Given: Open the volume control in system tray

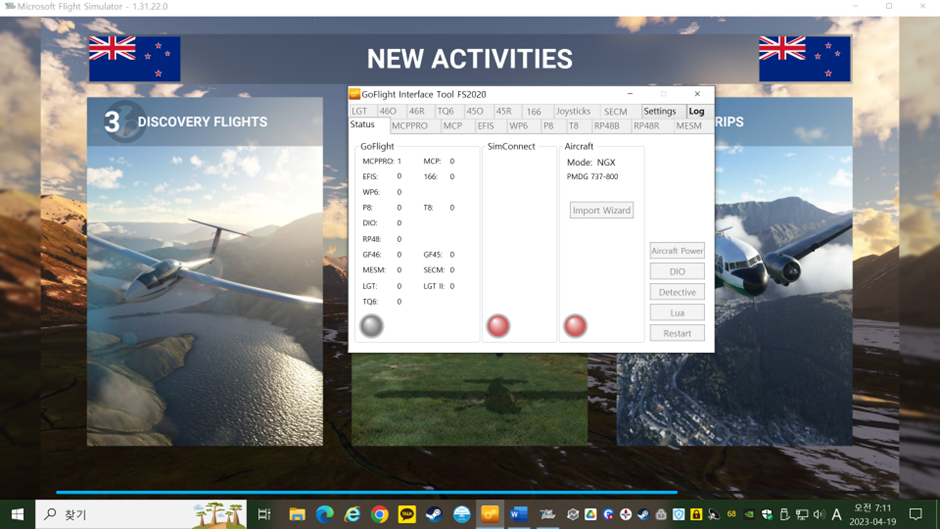Looking at the screenshot, I should [x=819, y=515].
